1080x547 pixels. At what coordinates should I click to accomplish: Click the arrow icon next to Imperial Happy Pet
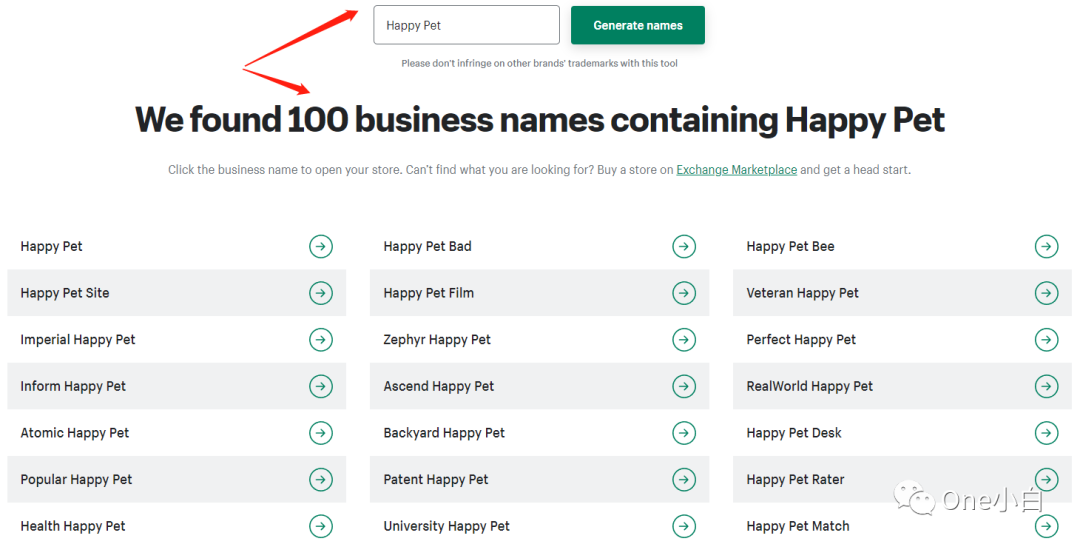click(320, 340)
